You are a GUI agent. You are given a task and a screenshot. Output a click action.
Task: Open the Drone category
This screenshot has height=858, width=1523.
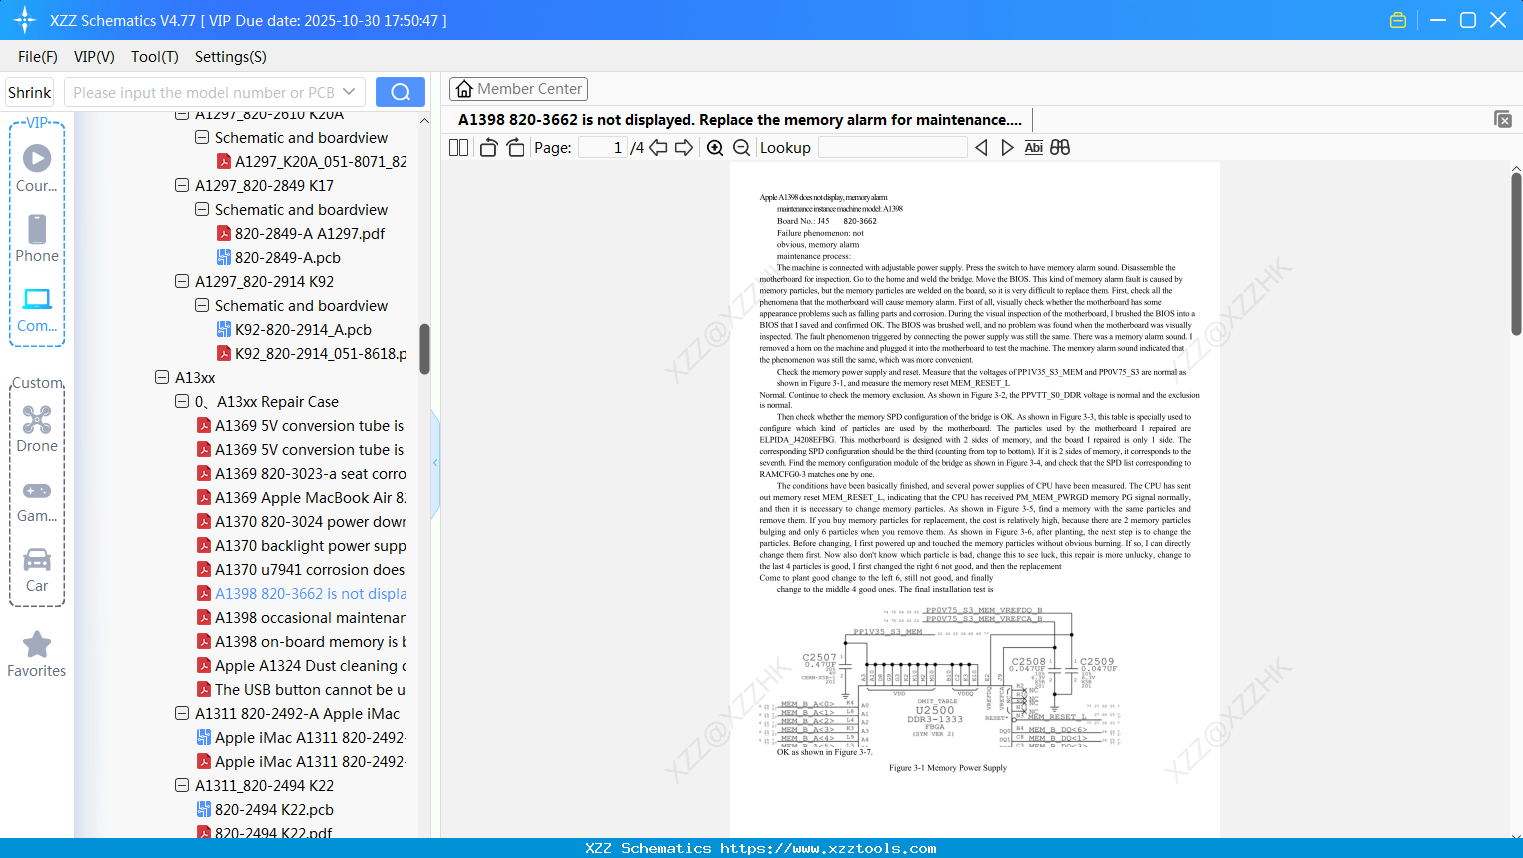37,428
